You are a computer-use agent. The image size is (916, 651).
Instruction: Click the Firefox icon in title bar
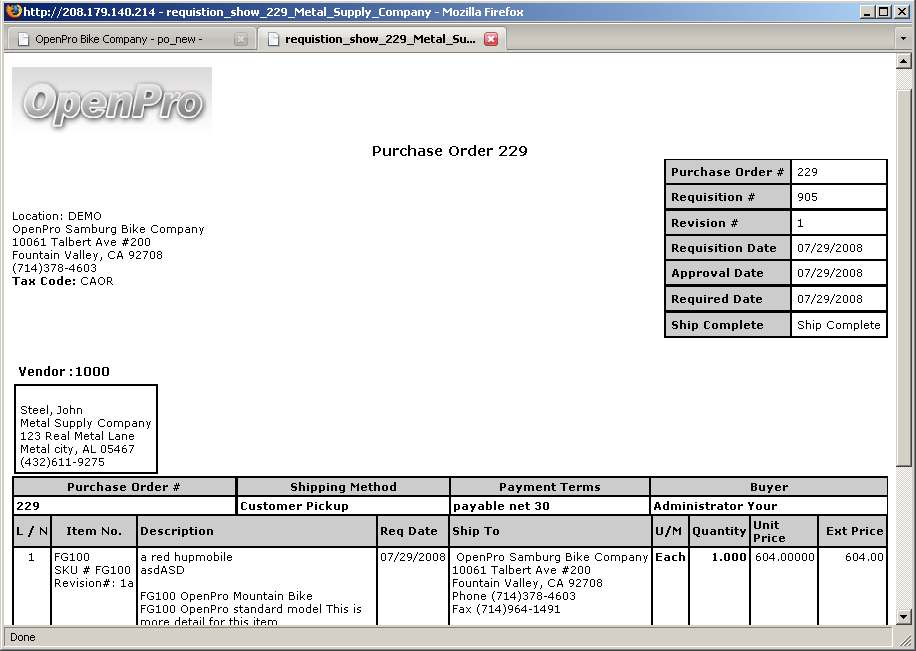click(12, 12)
